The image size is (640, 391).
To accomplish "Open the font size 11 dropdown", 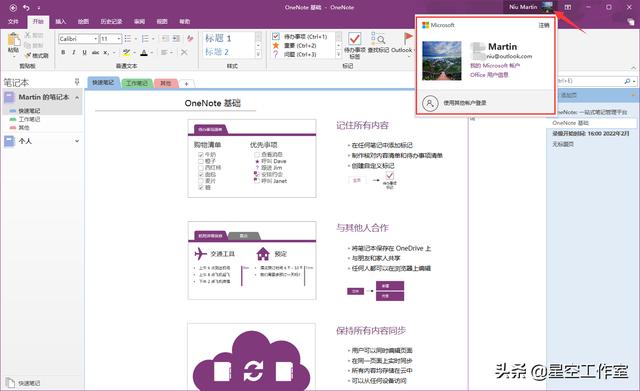I will (119, 39).
